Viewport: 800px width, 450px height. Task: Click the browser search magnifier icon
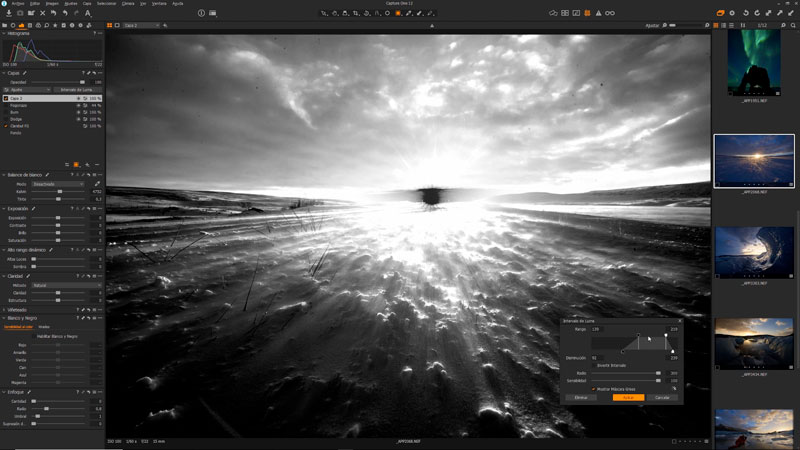(x=792, y=24)
